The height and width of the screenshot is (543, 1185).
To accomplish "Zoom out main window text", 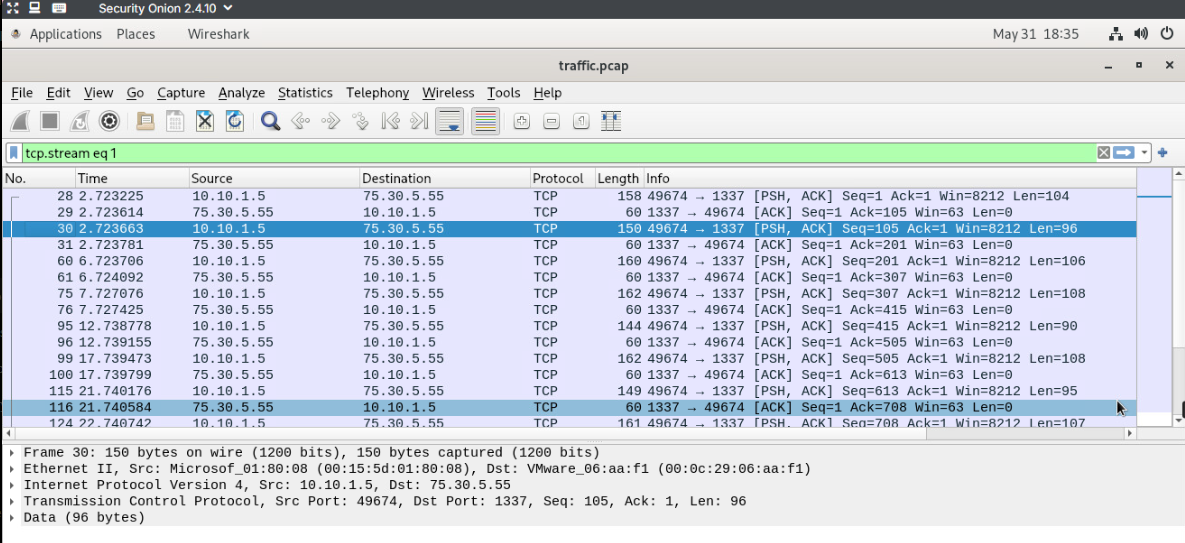I will [x=551, y=121].
